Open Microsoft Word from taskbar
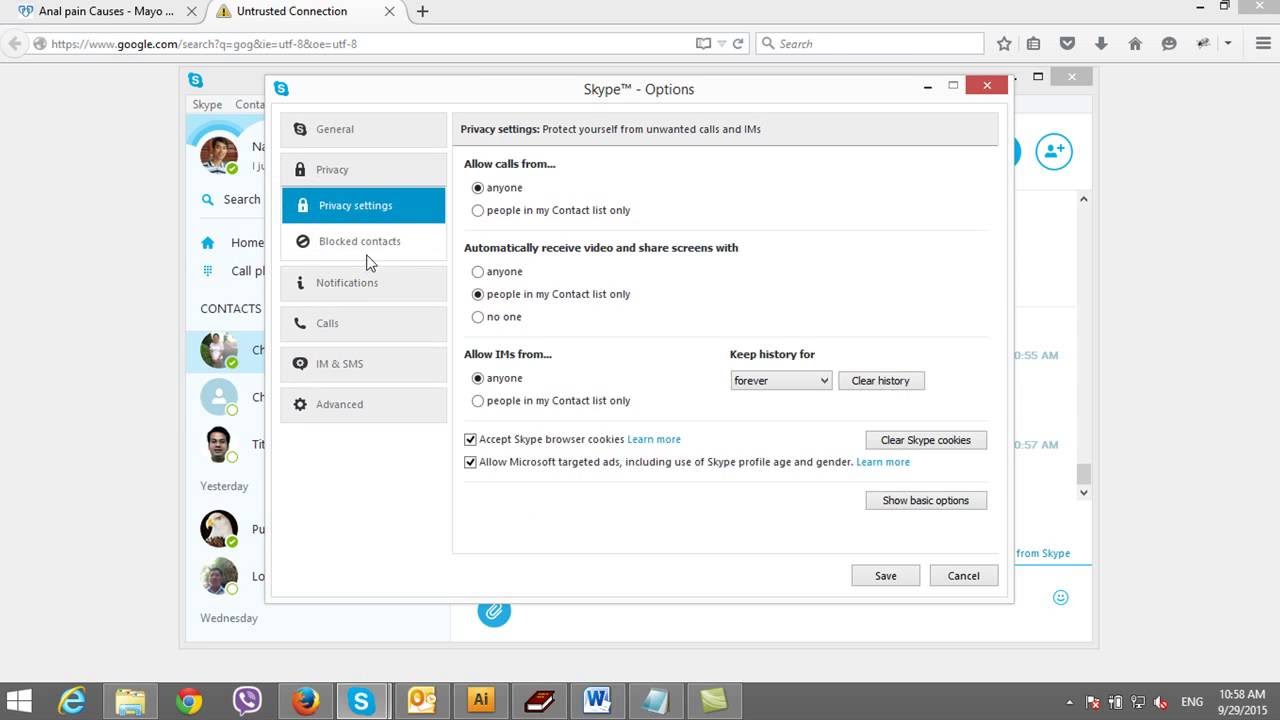 coord(597,701)
